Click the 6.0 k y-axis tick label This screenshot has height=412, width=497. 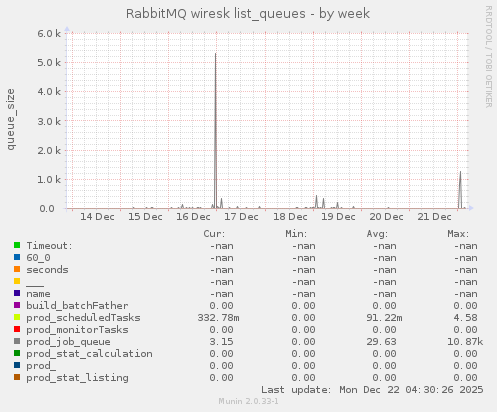pos(49,33)
